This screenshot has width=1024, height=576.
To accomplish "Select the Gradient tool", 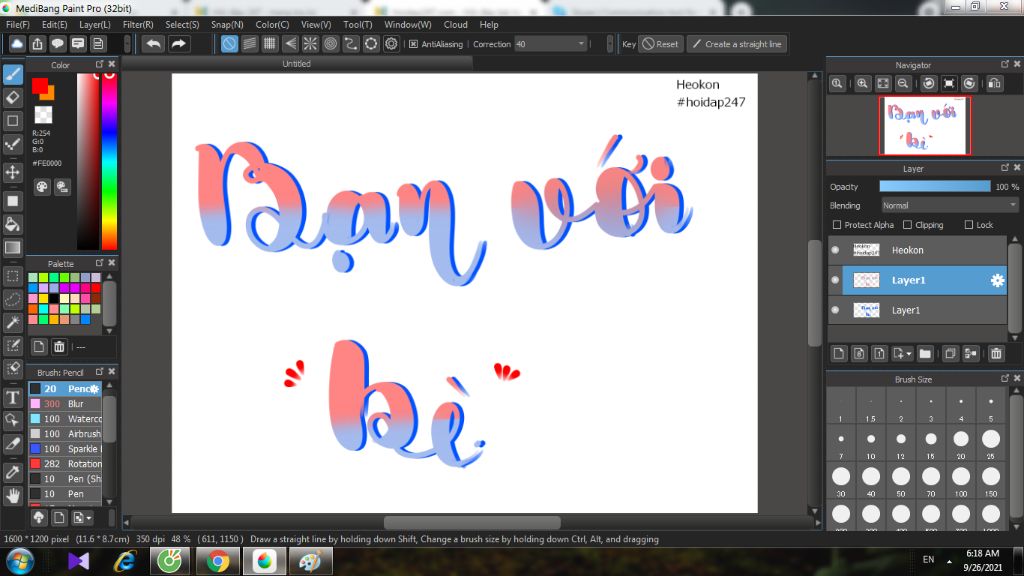I will (13, 248).
